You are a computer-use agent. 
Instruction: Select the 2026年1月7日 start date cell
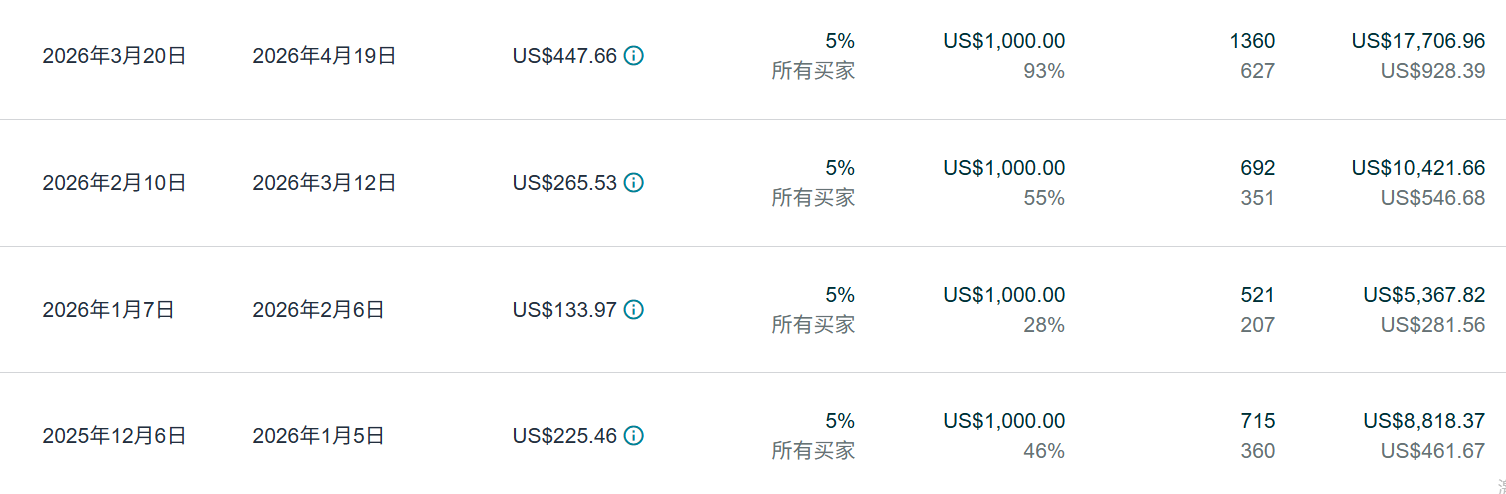tap(108, 310)
